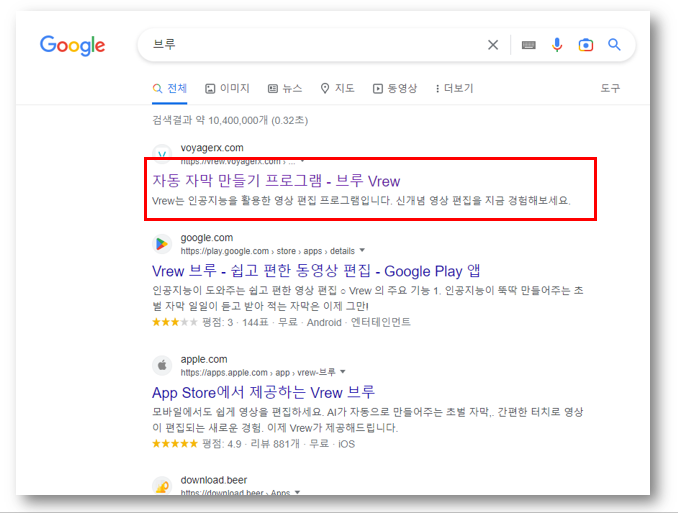Expand download.beer result options arrow

(297, 492)
